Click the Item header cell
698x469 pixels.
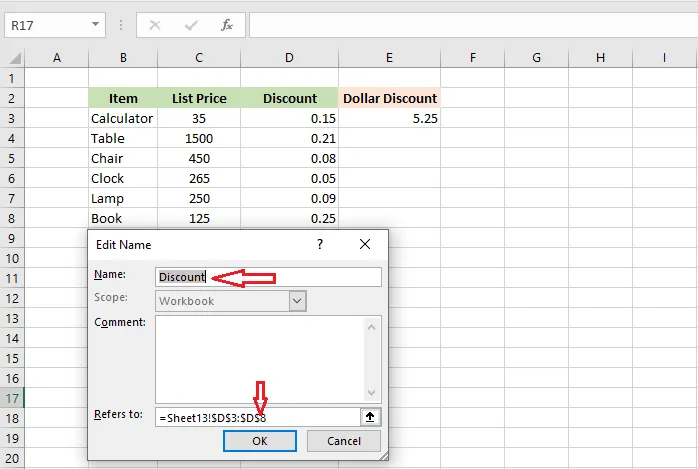[x=123, y=98]
